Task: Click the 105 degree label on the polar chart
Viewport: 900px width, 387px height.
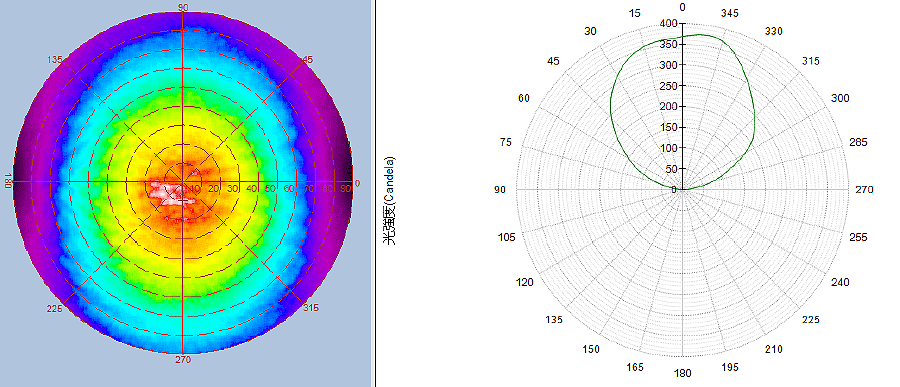Action: (507, 238)
